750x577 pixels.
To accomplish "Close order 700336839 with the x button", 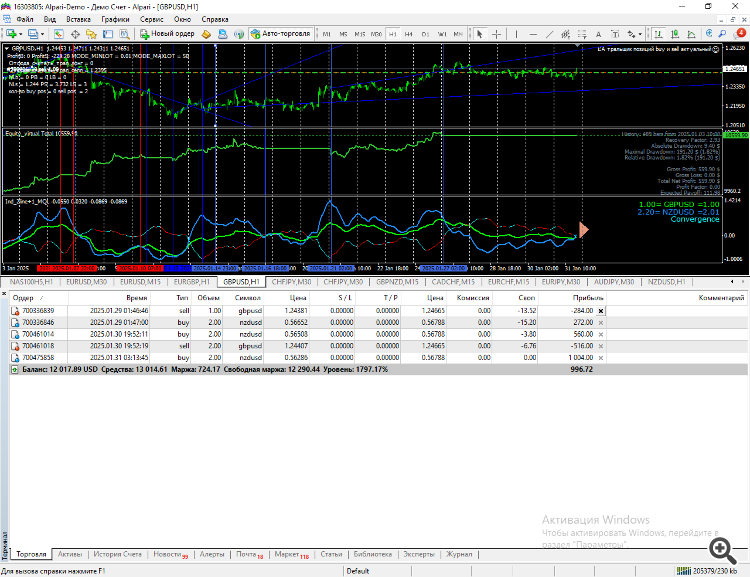I will click(x=601, y=311).
